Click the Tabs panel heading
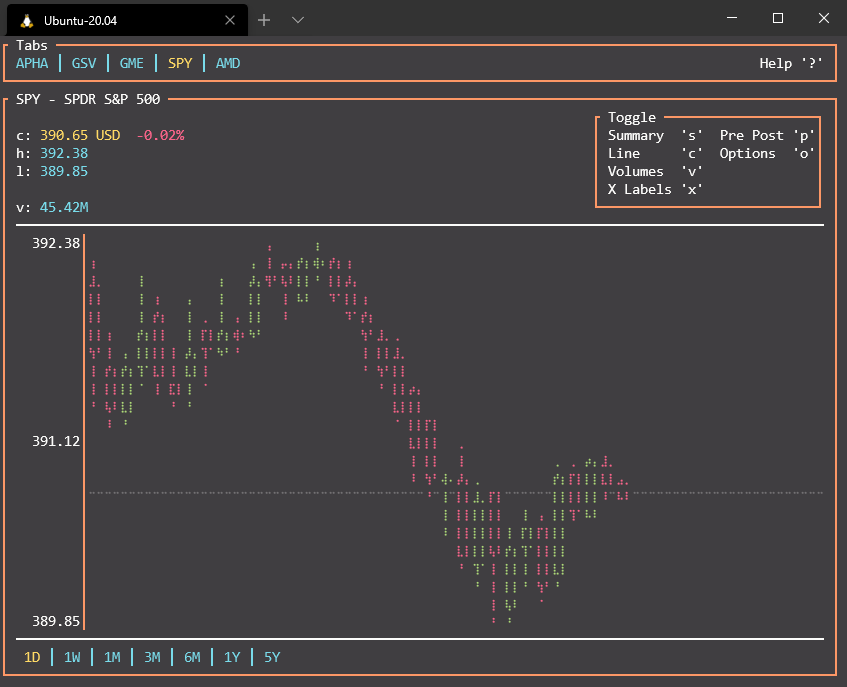Image resolution: width=847 pixels, height=687 pixels. point(32,45)
